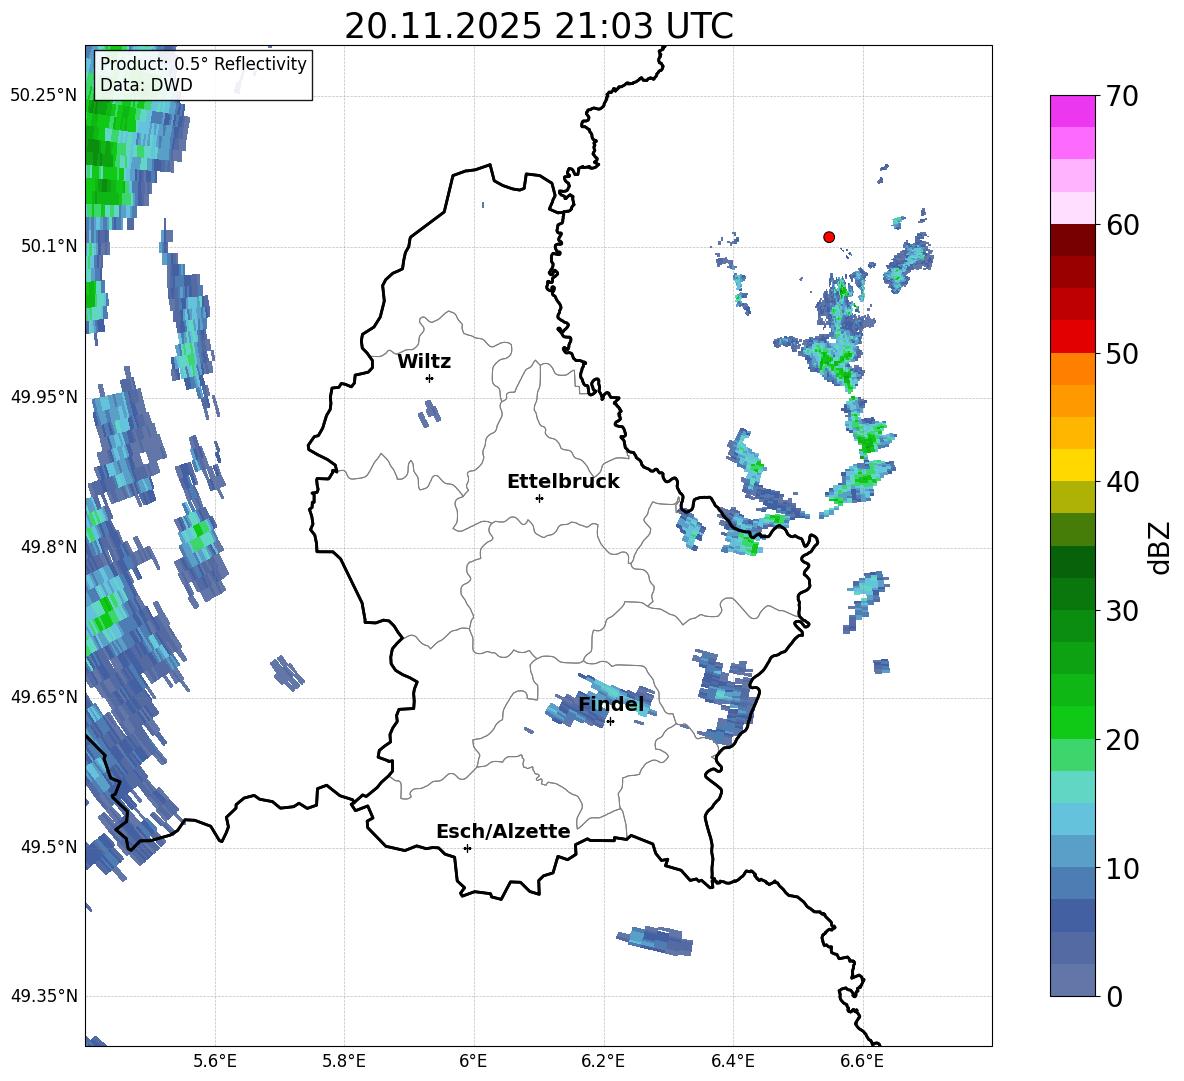Viewport: 1184px width, 1081px height.
Task: Click the 6.6°E longitude label
Action: [x=862, y=1061]
